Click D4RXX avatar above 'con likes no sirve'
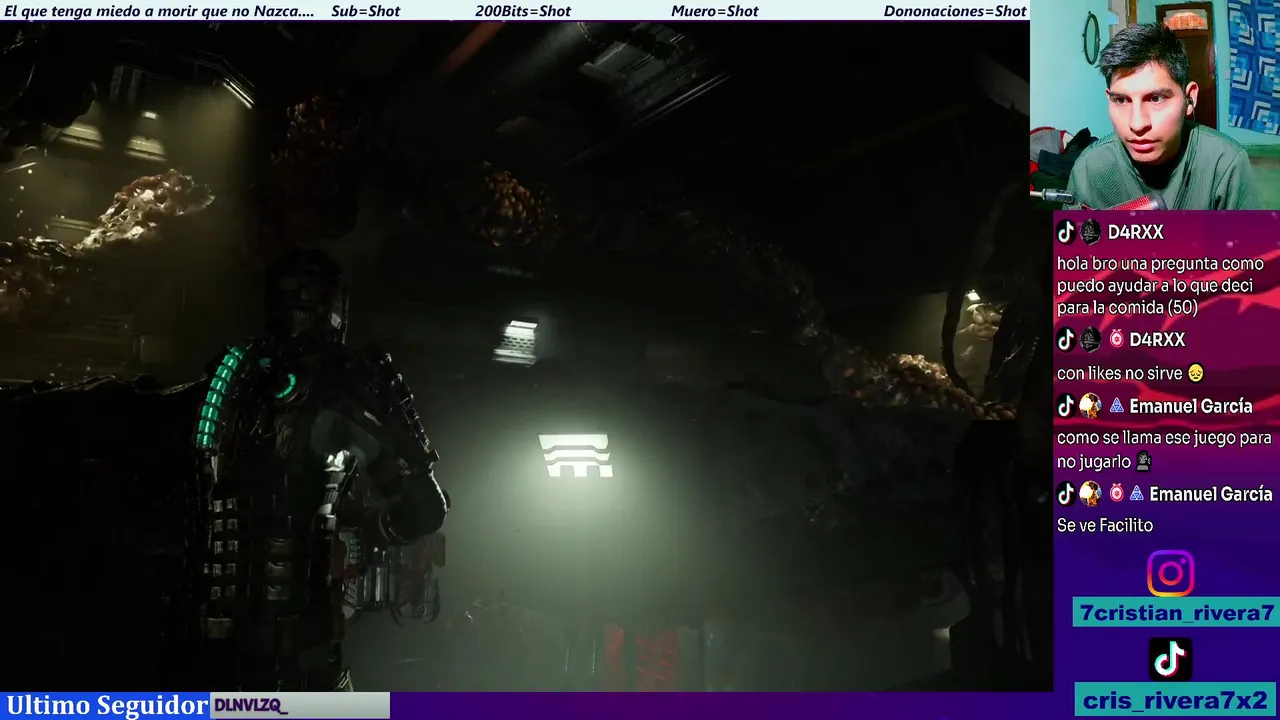The image size is (1280, 720). pyautogui.click(x=1090, y=340)
